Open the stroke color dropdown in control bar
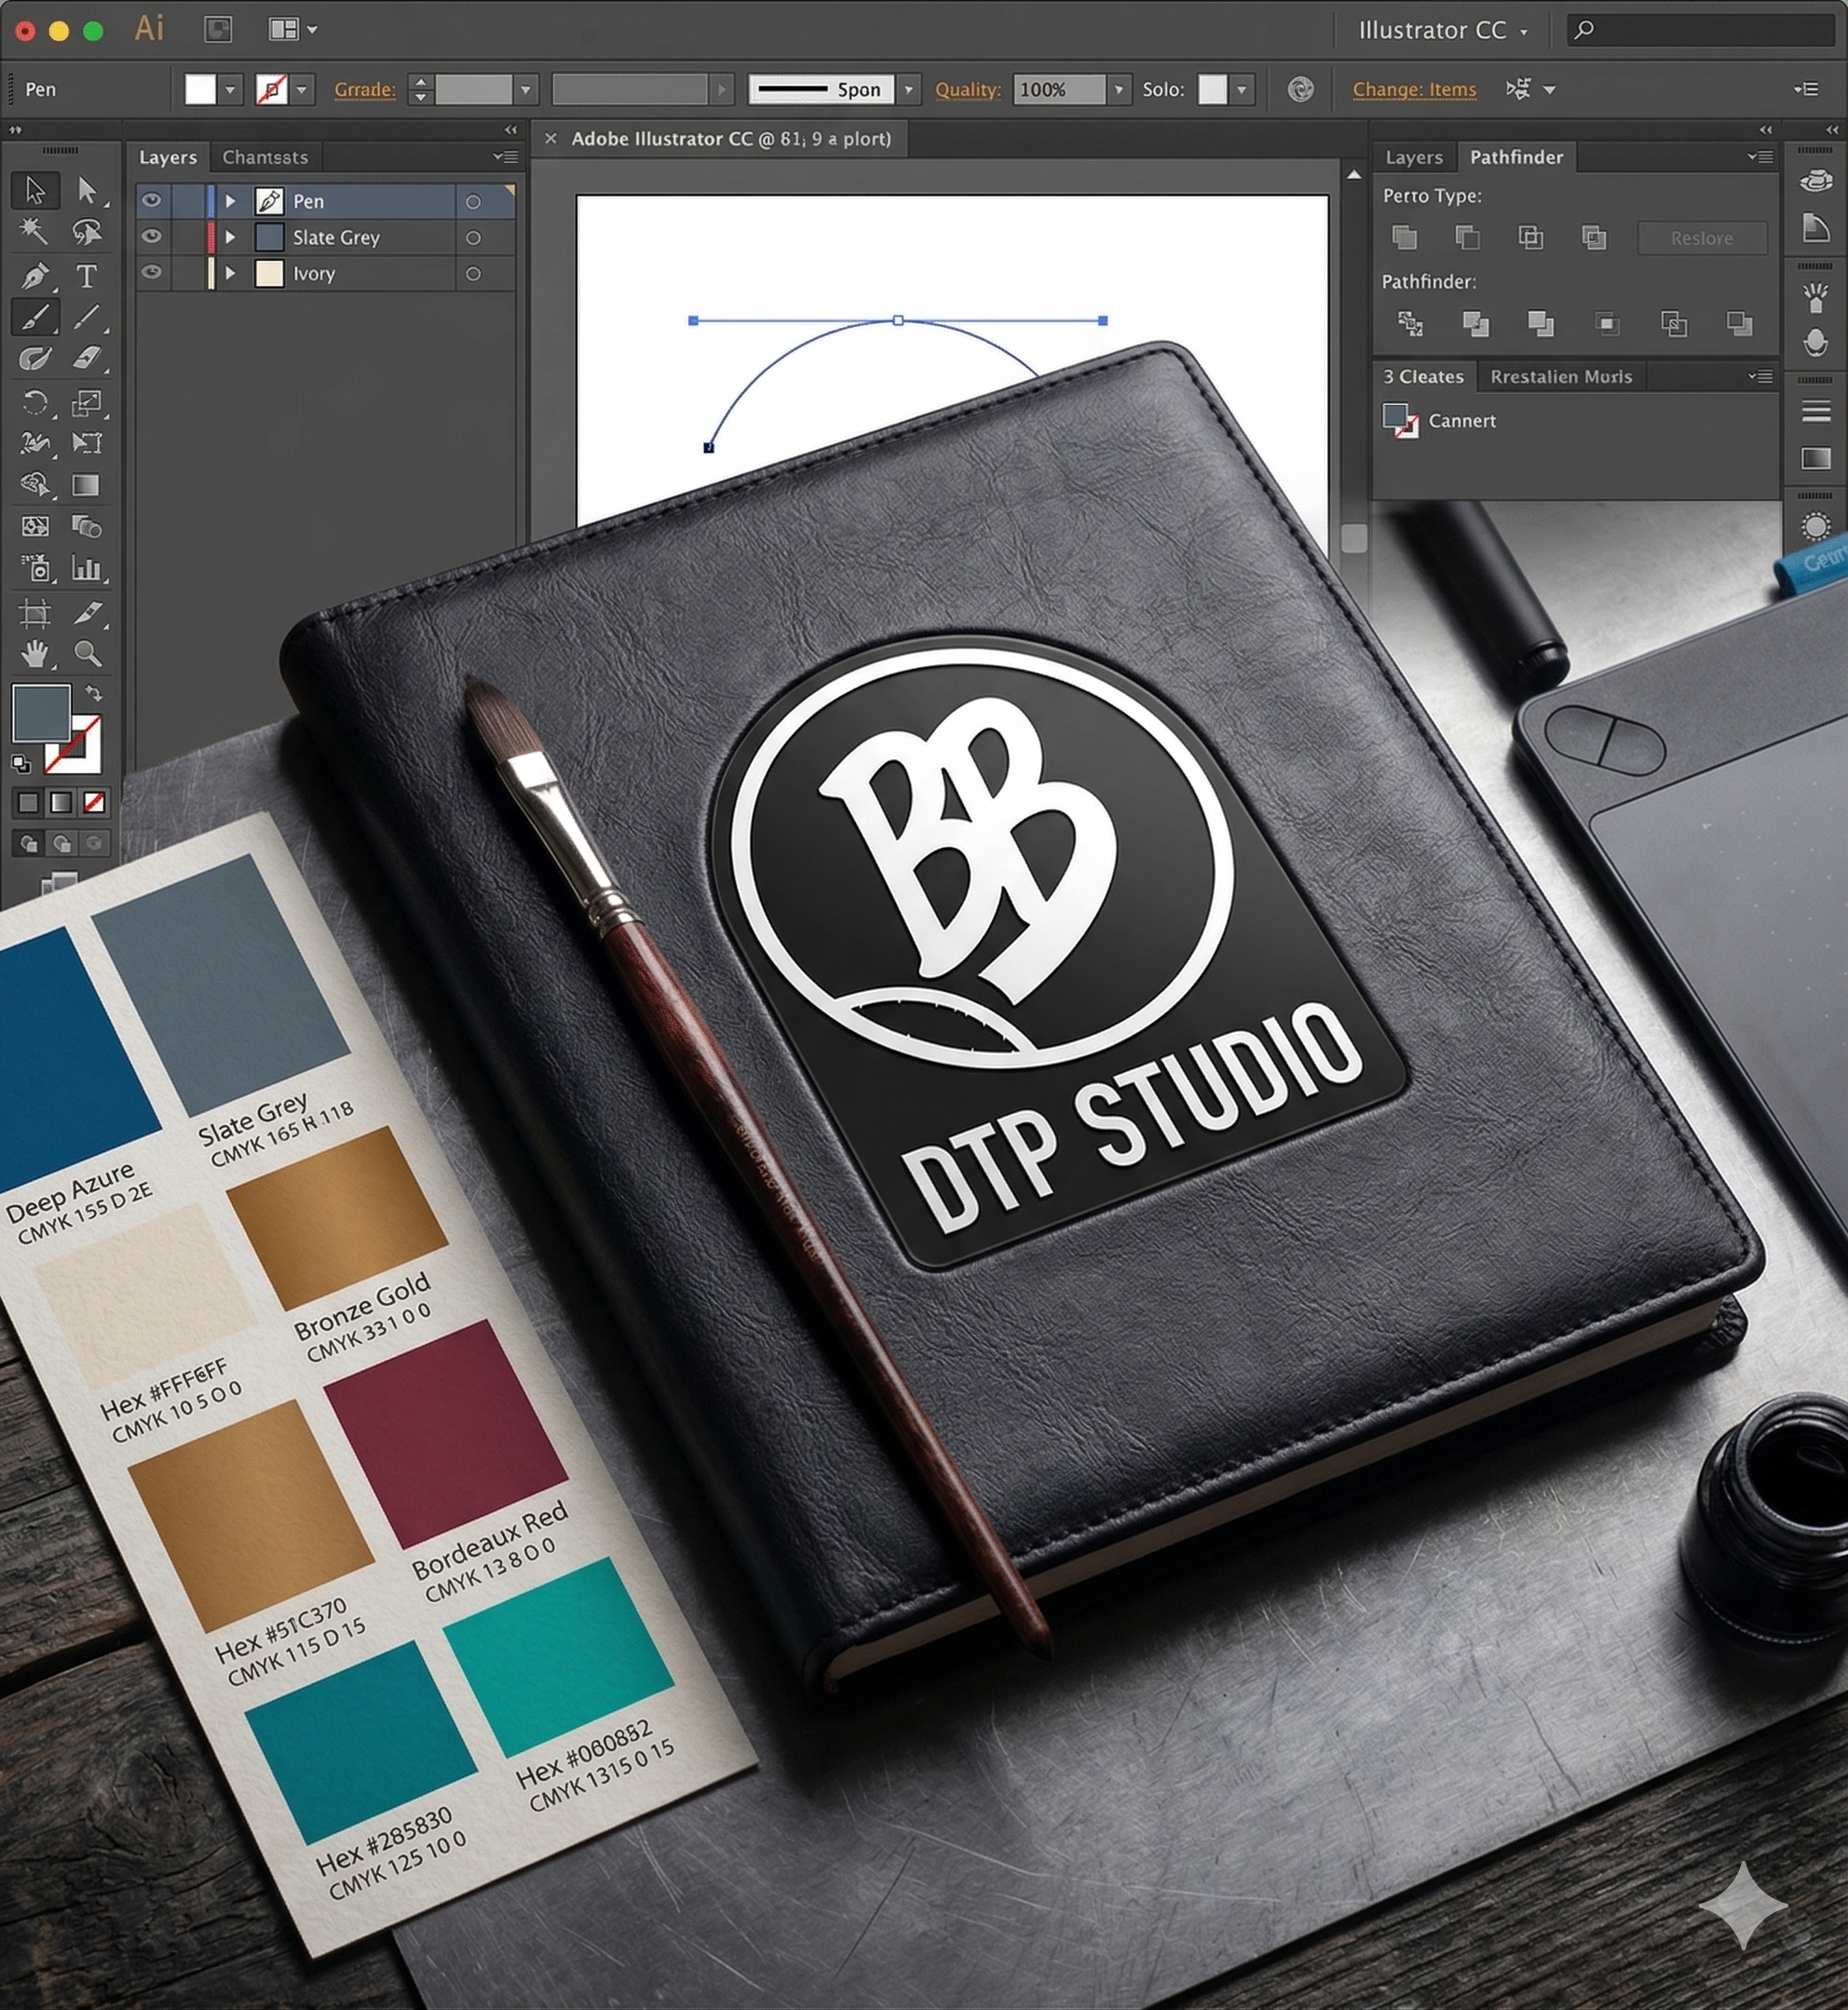 [x=302, y=90]
